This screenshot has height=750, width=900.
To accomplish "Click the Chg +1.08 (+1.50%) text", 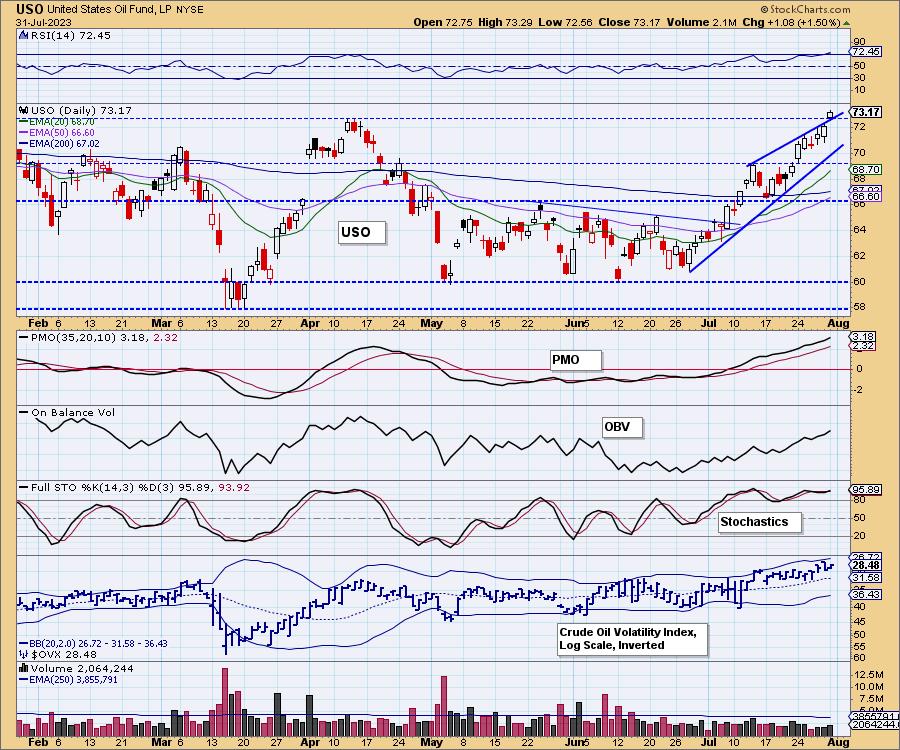I will tap(792, 22).
